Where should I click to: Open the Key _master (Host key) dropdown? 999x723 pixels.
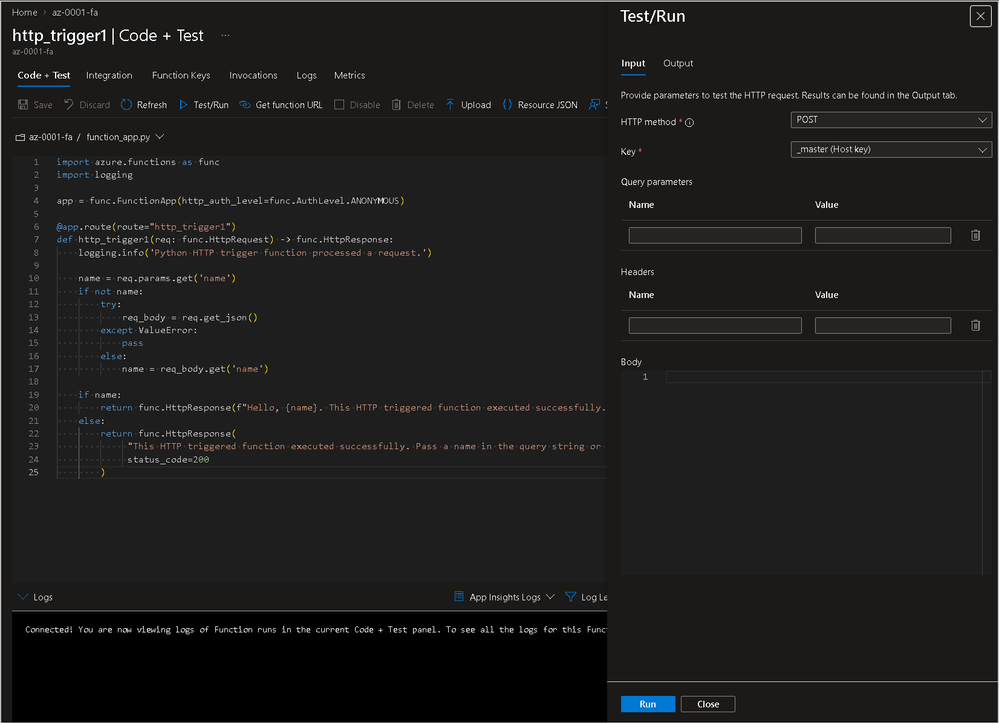pyautogui.click(x=891, y=149)
